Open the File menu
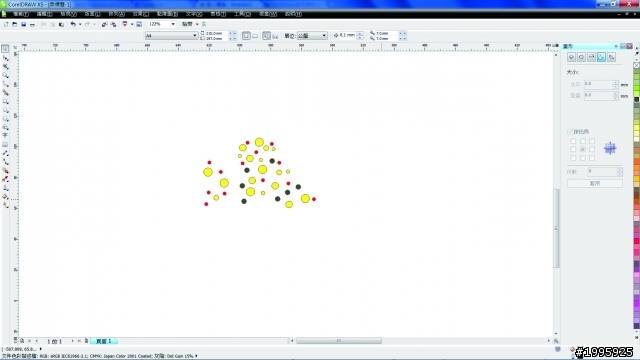The image size is (640, 360). click(20, 14)
